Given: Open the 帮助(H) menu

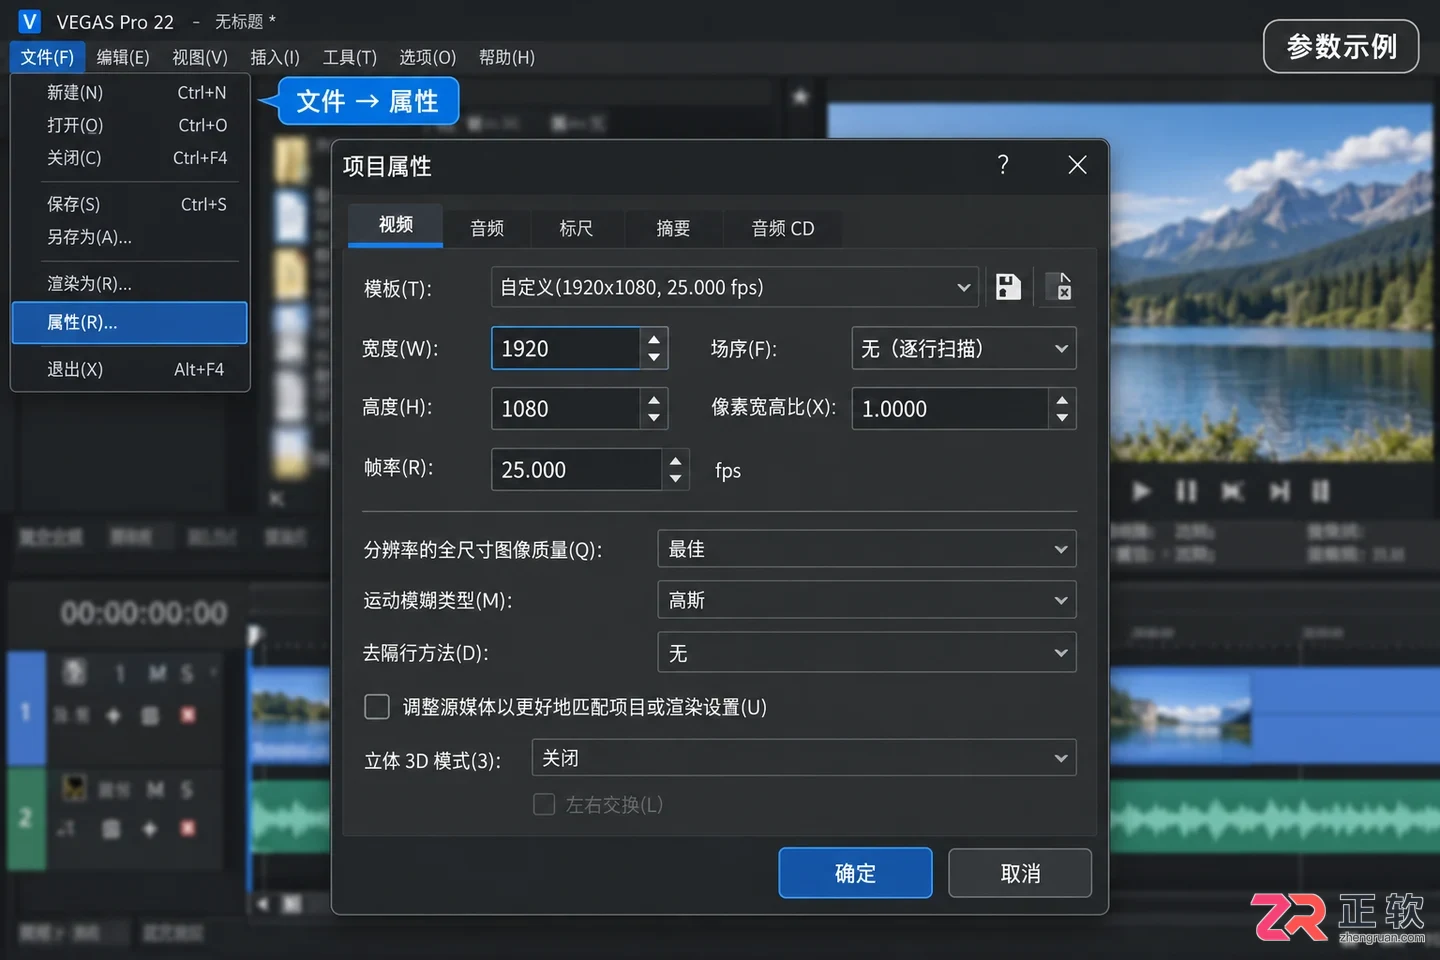Looking at the screenshot, I should 507,57.
